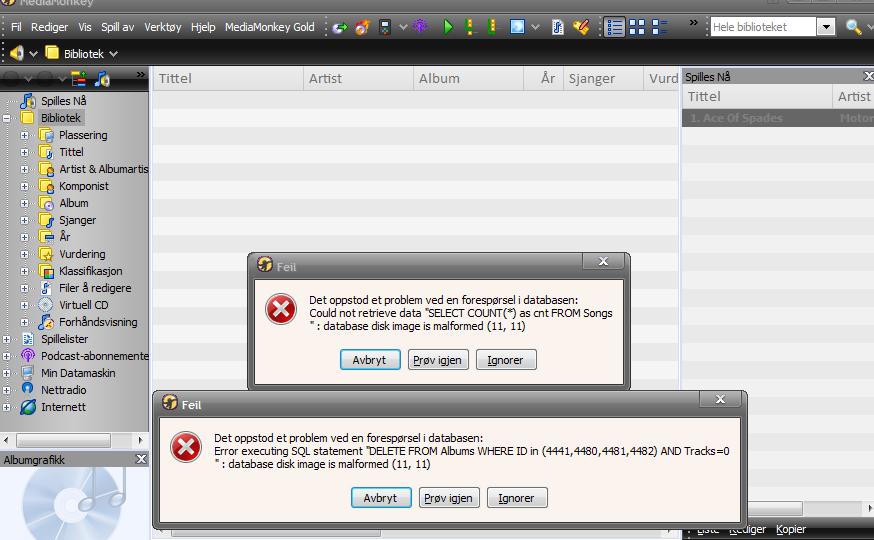The height and width of the screenshot is (540, 874).
Task: Click Prøv igjen in the upper Feil dialog
Action: pos(438,360)
